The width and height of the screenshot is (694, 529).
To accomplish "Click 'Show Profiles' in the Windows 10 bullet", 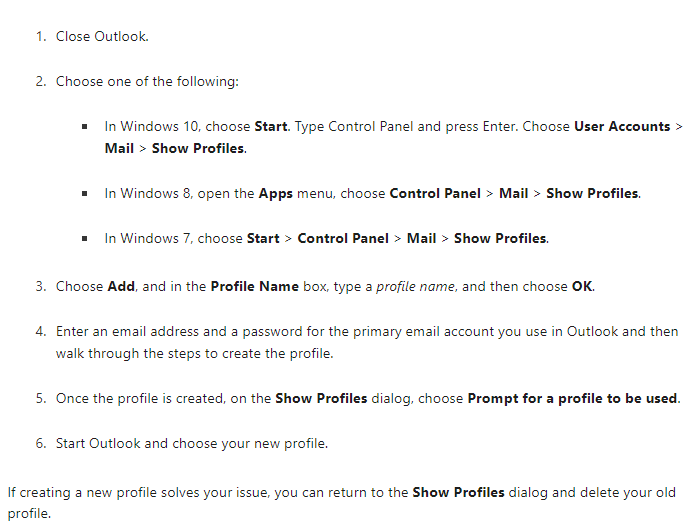I will (198, 148).
